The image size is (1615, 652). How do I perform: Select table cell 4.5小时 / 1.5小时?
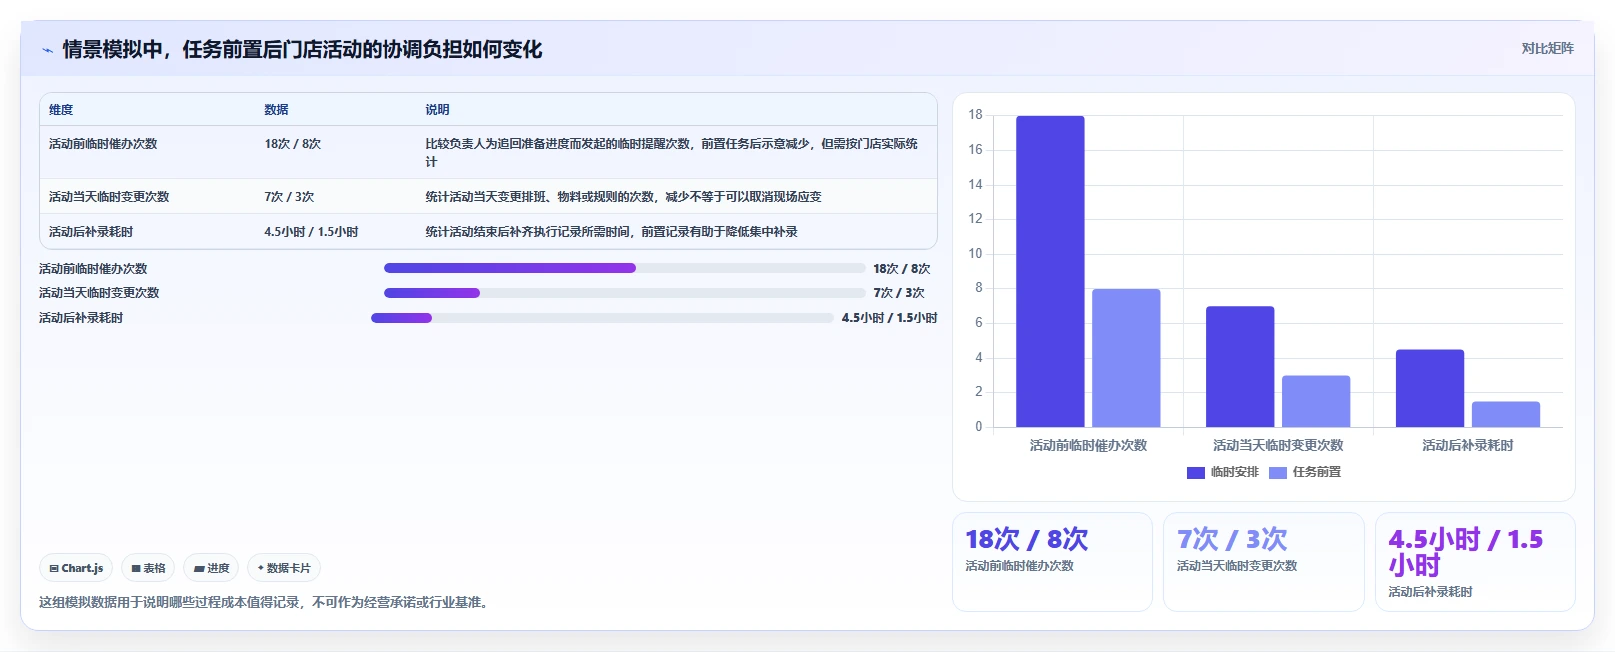[x=311, y=232]
